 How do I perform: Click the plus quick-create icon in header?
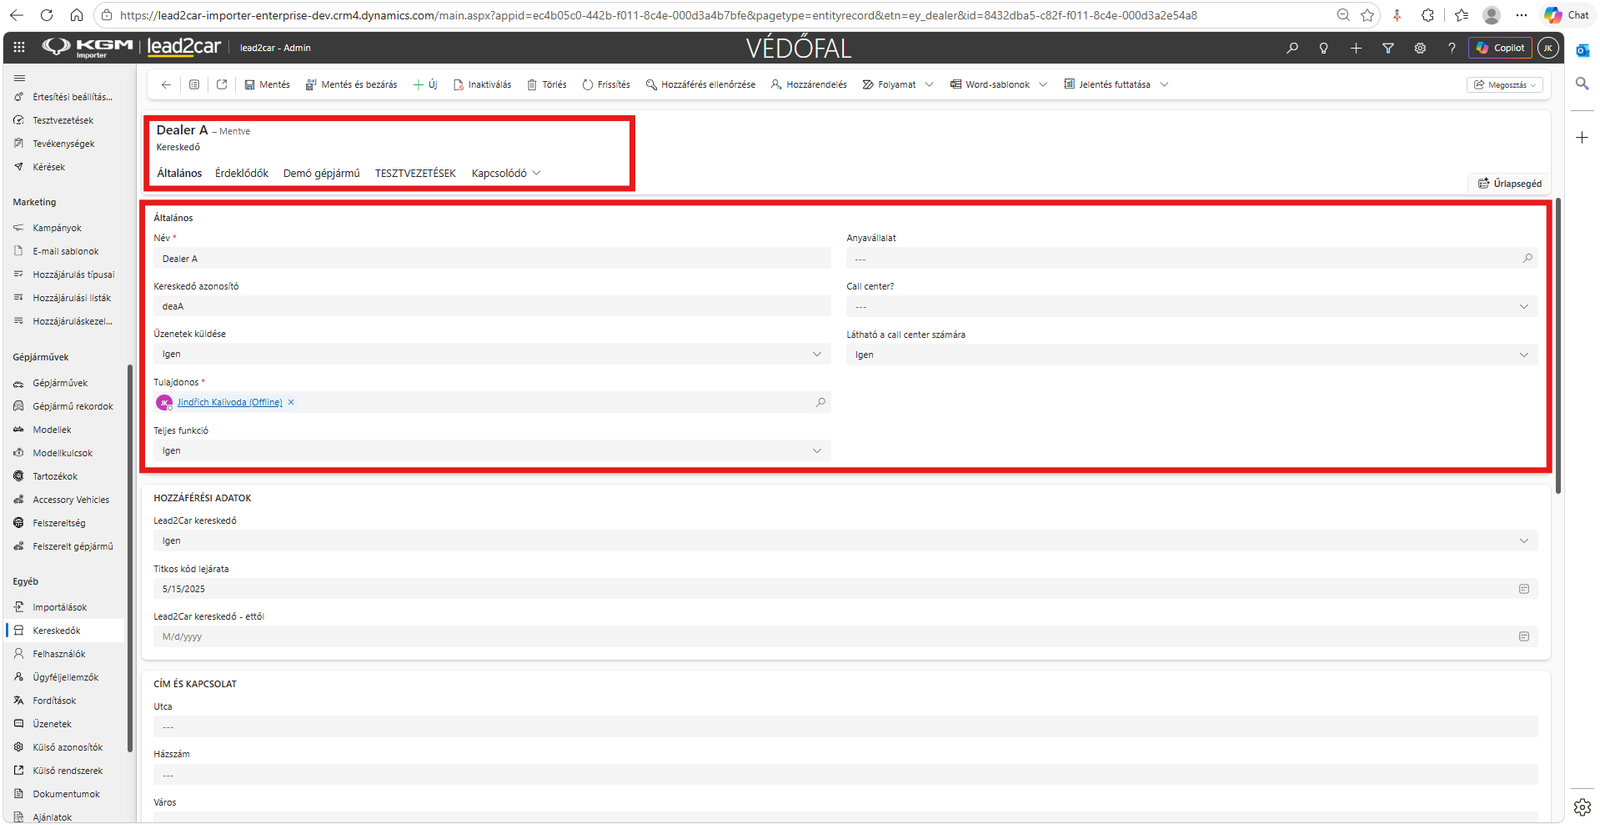click(1356, 48)
